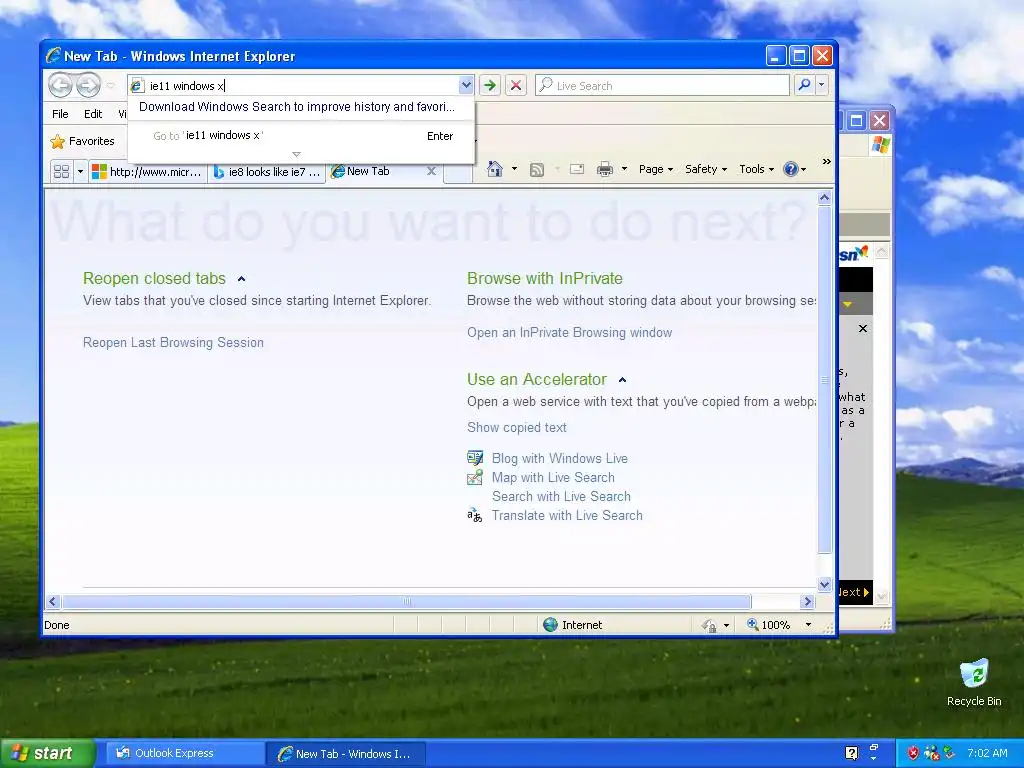This screenshot has height=768, width=1024.
Task: Click the horizontal scrollbar left arrow
Action: (54, 601)
